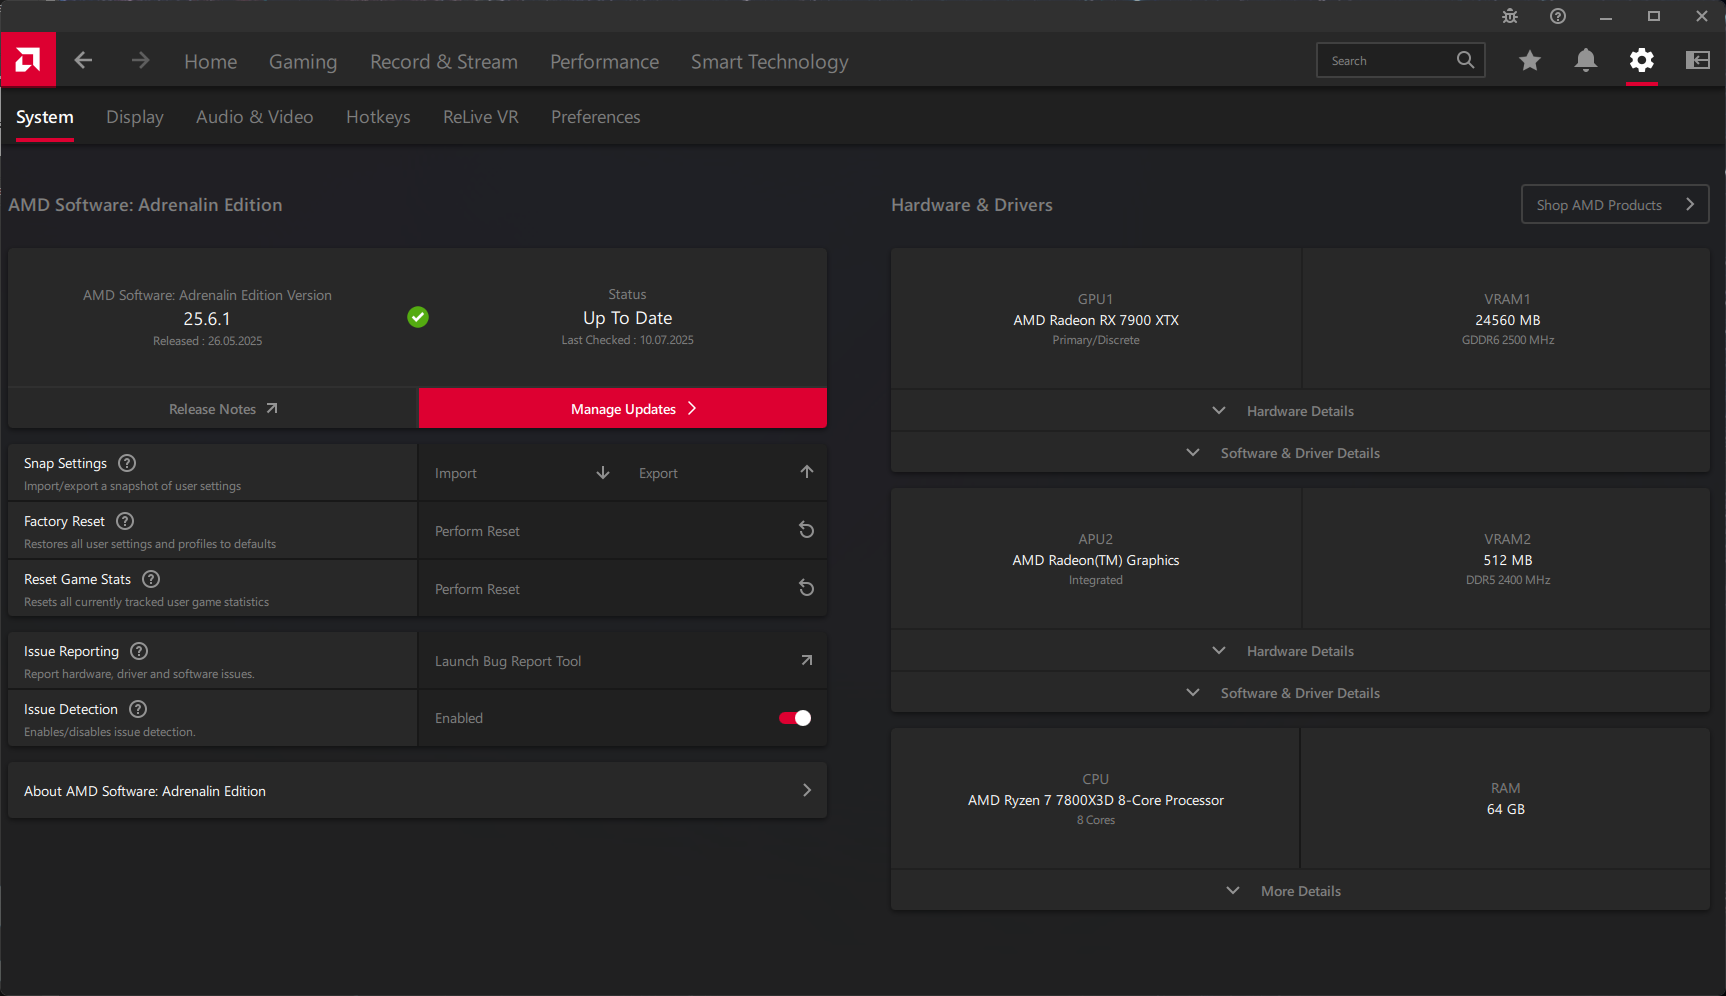Click the Export up-arrow icon
The height and width of the screenshot is (996, 1726).
807,472
